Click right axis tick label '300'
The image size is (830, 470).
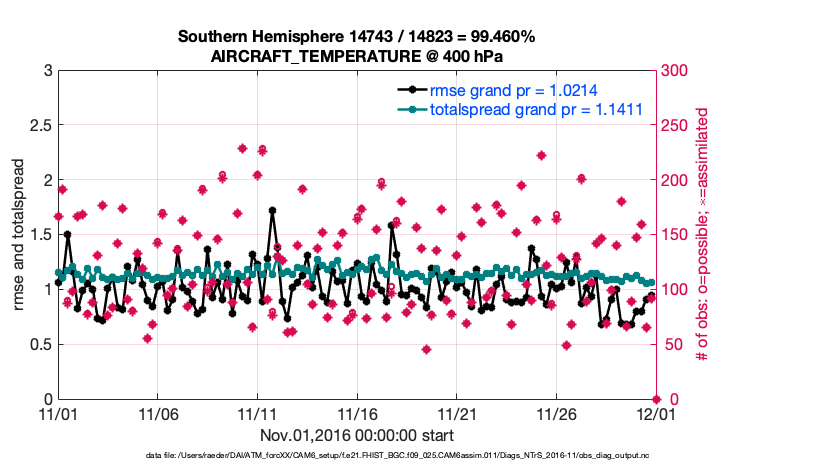tap(674, 70)
